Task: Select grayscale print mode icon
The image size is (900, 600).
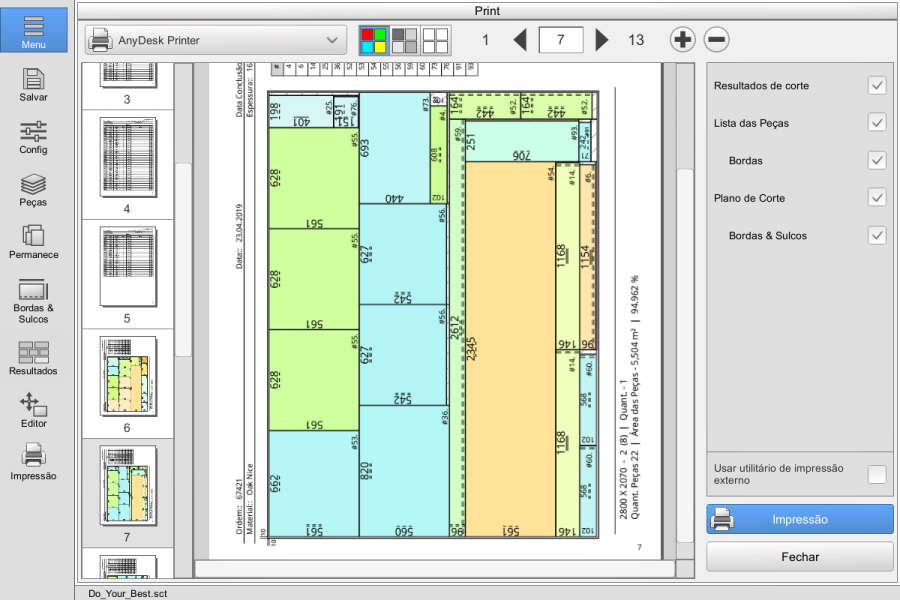Action: coord(405,40)
